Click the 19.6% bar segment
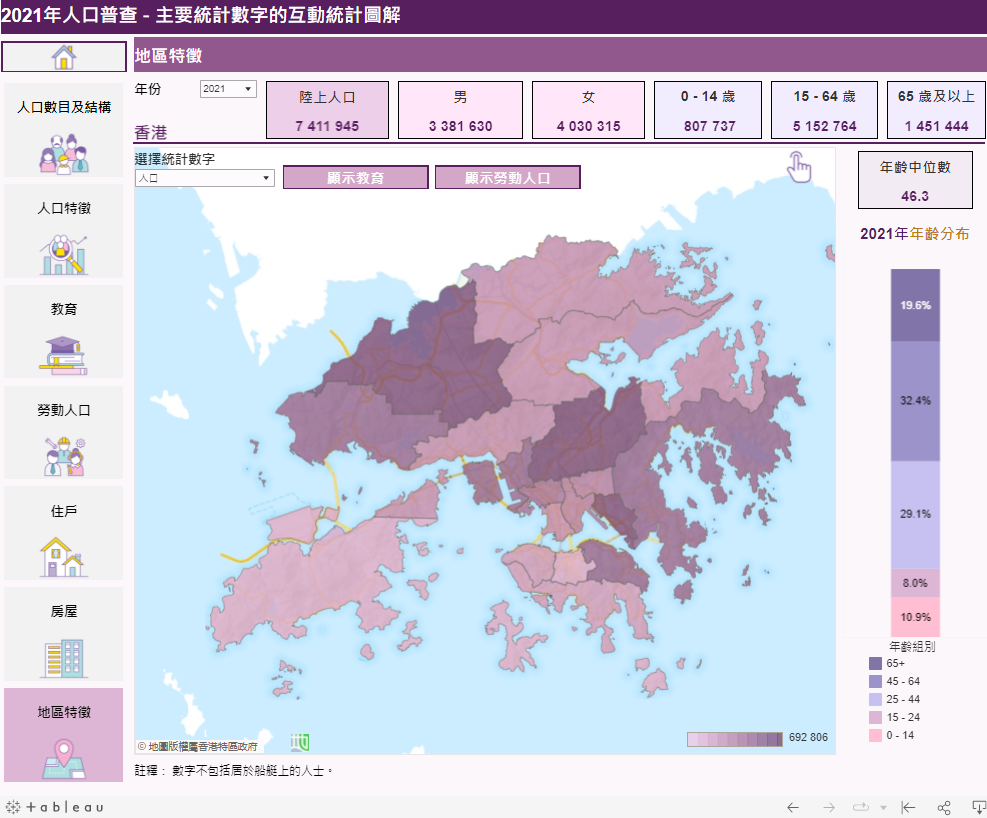 point(915,305)
